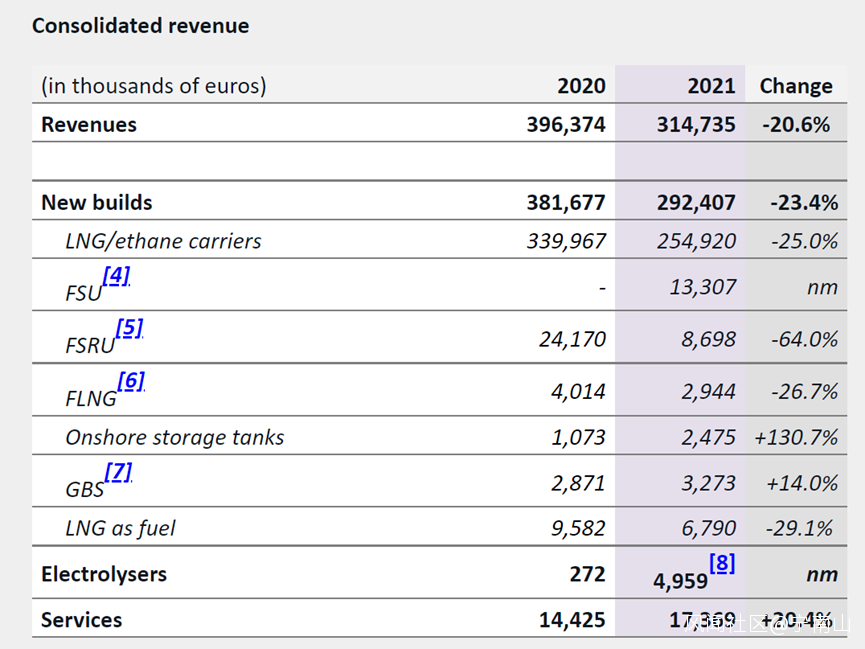Open footnote link [7] next to GBS

coord(118,472)
